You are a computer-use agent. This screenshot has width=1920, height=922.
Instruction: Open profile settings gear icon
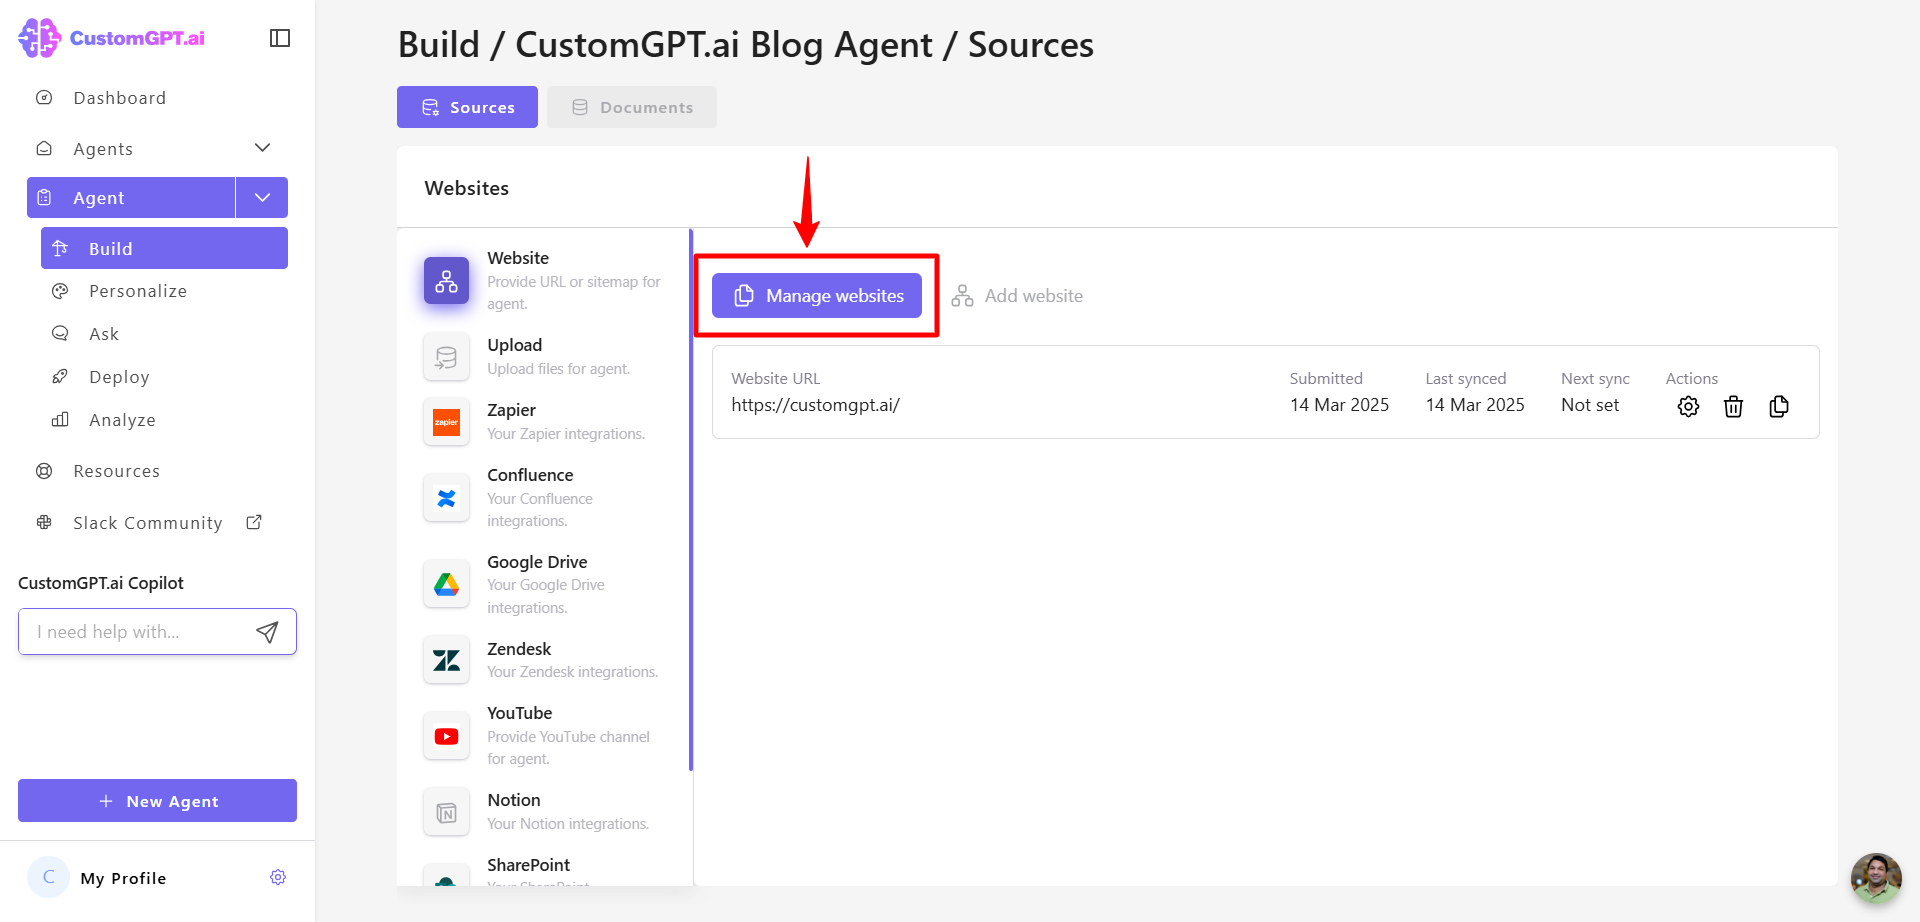point(278,877)
